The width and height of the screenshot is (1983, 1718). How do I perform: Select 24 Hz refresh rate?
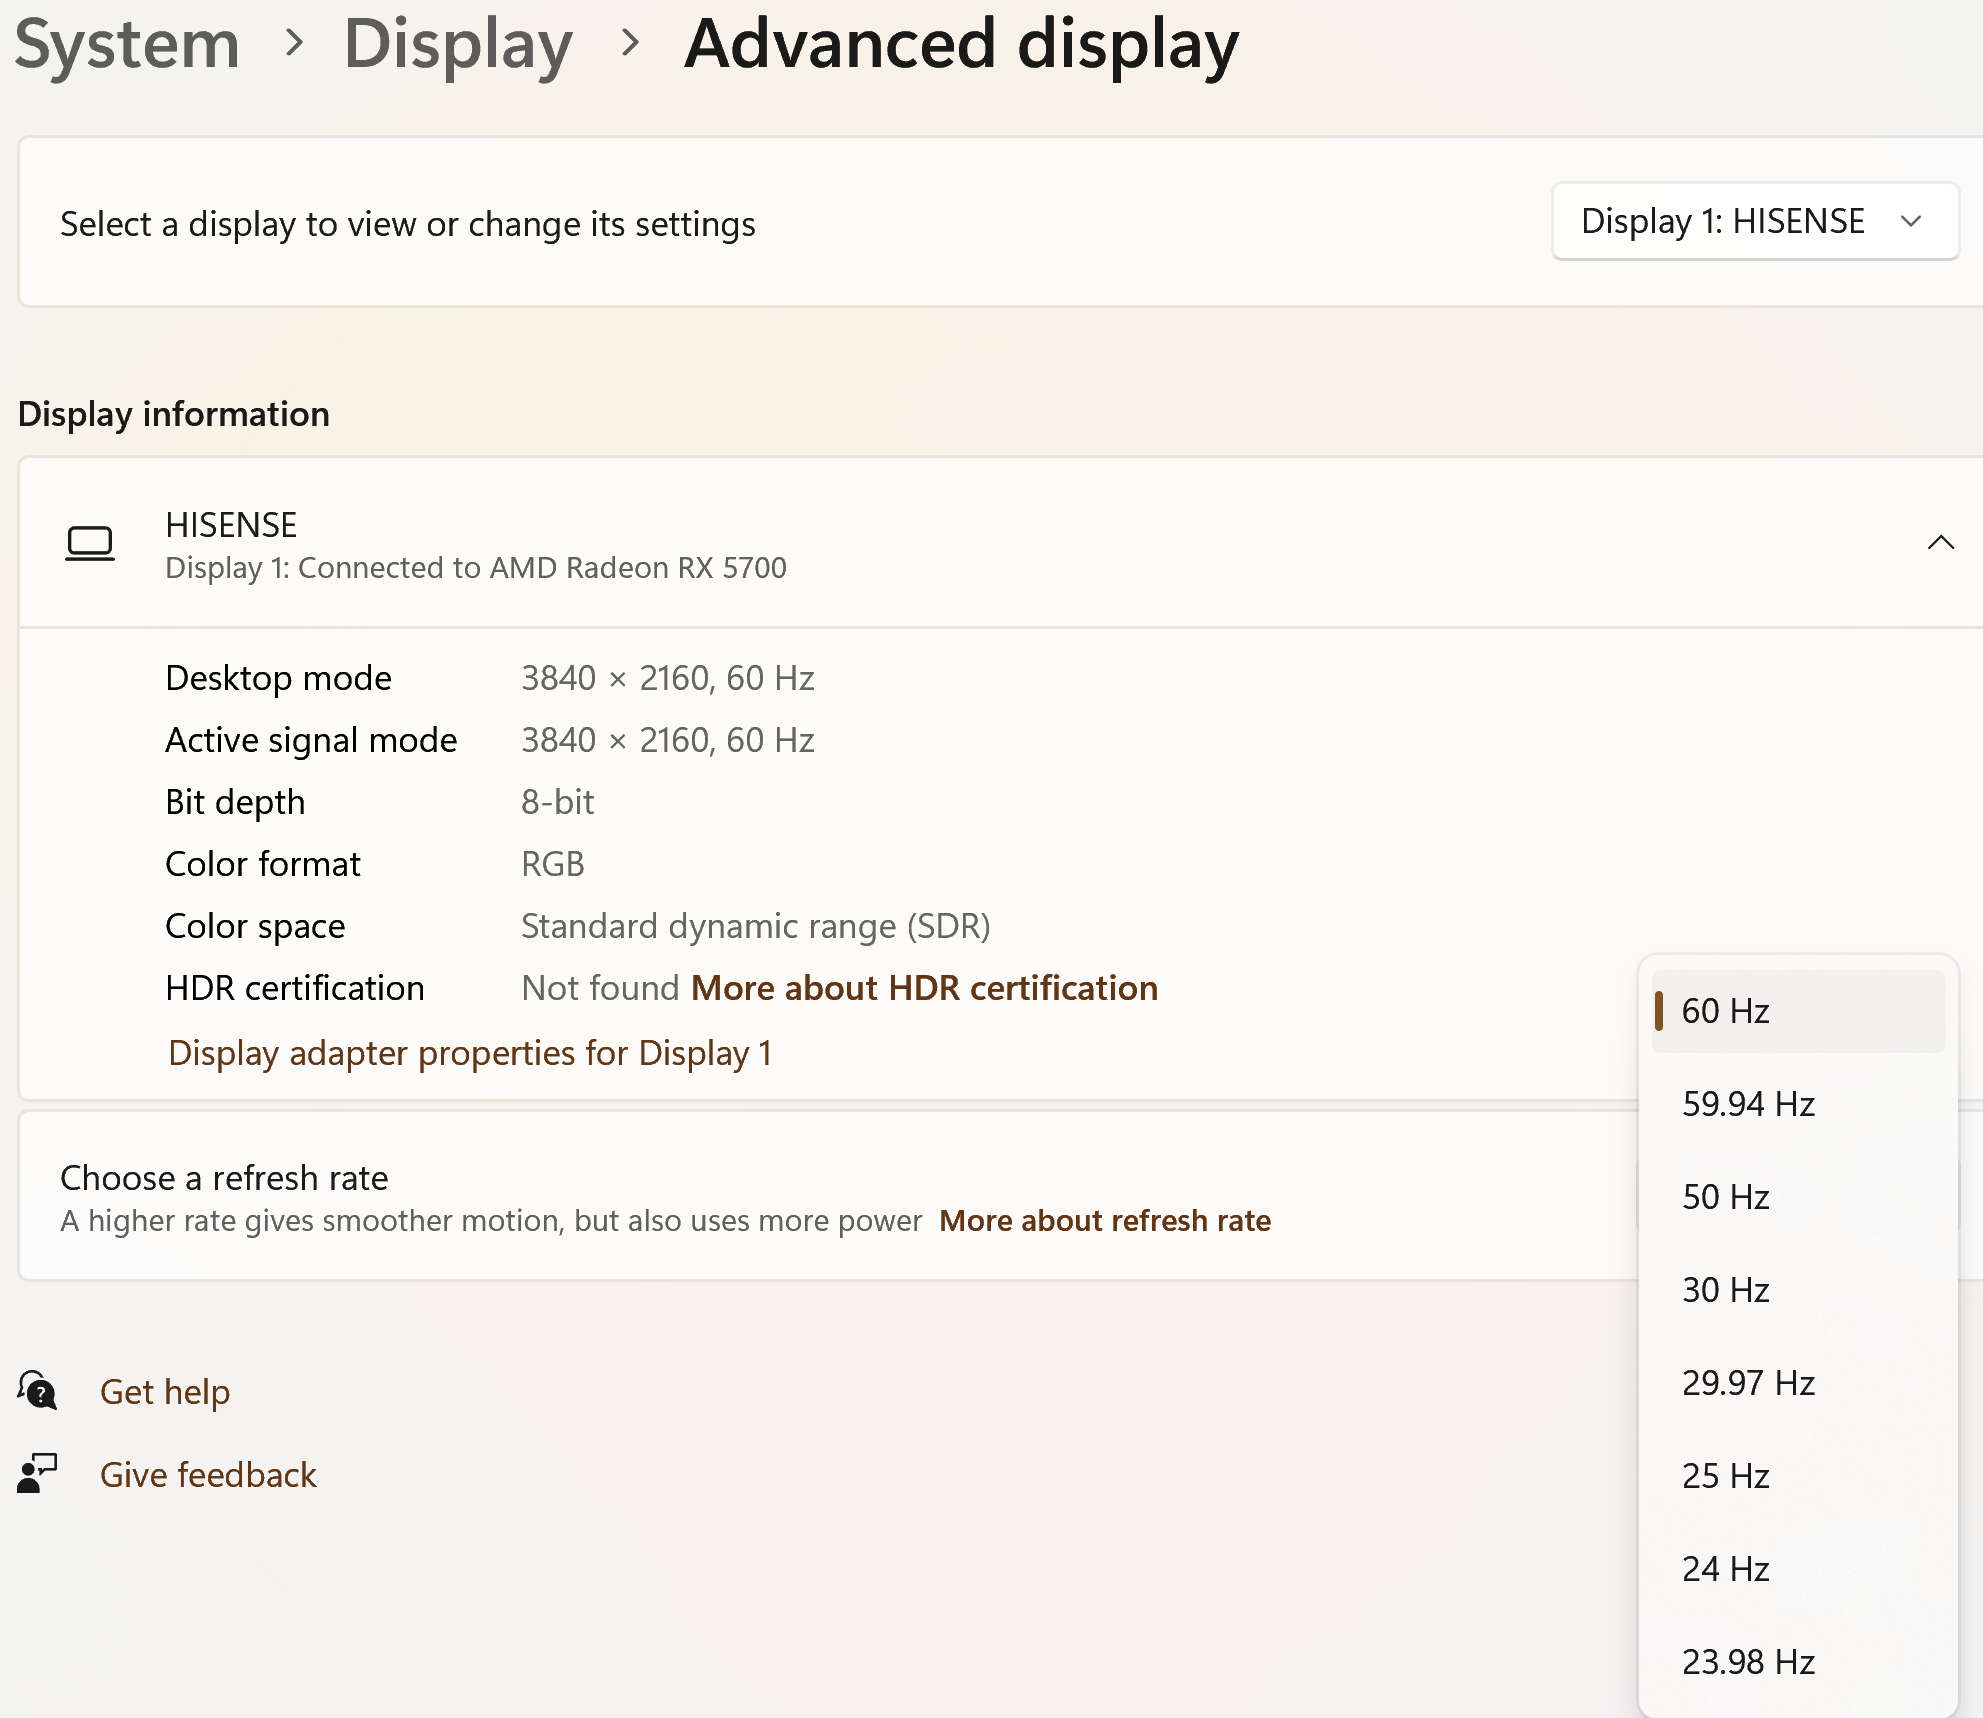pos(1725,1568)
